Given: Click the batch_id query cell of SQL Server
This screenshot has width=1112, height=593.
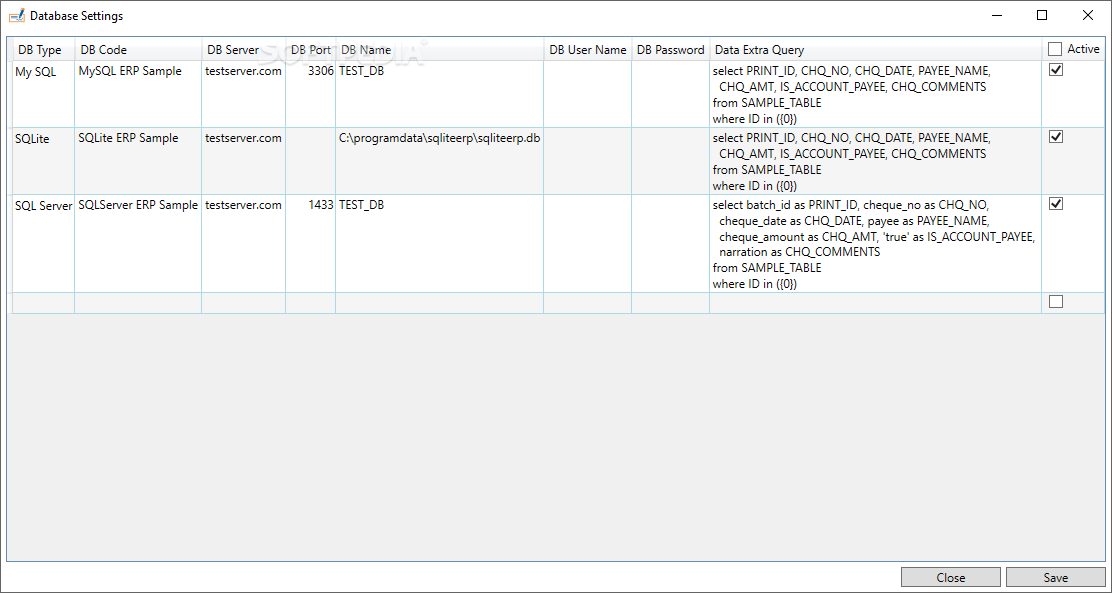Looking at the screenshot, I should [x=876, y=243].
